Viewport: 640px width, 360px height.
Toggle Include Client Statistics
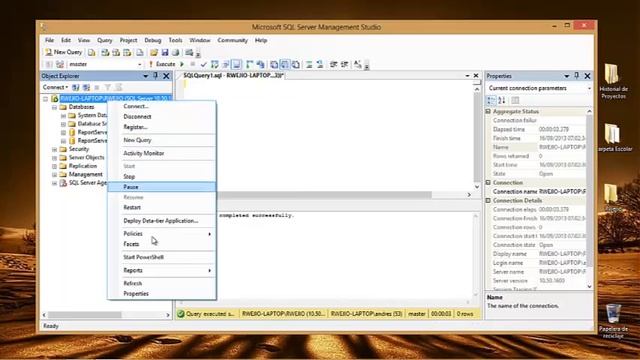(x=260, y=64)
